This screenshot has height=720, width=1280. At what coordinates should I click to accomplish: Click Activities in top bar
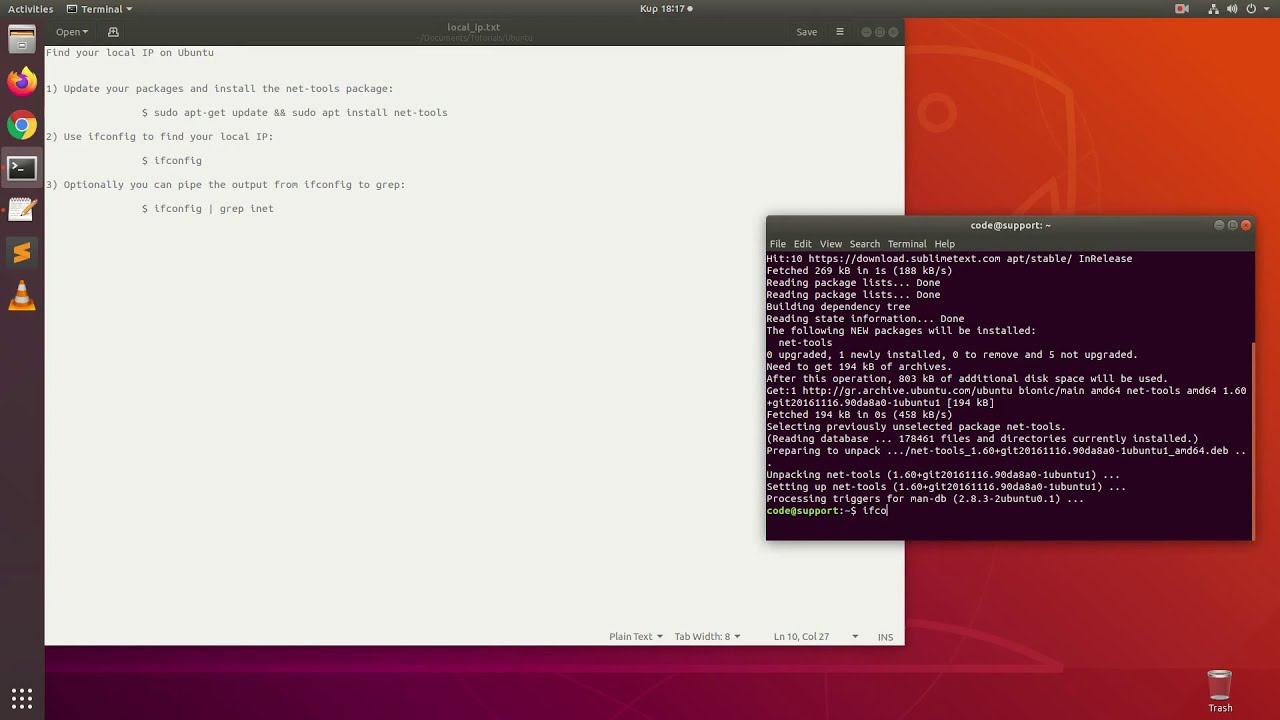tap(31, 9)
